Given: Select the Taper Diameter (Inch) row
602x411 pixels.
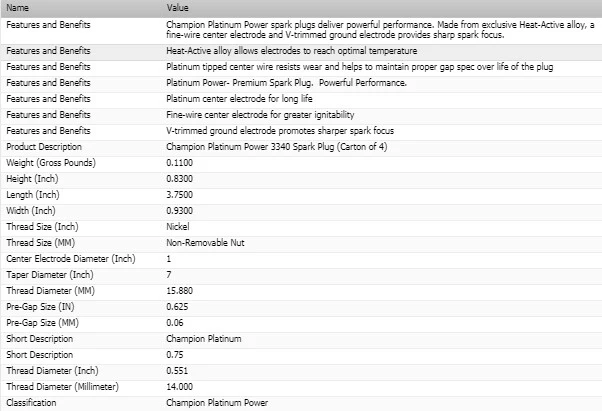Looking at the screenshot, I should tap(301, 275).
